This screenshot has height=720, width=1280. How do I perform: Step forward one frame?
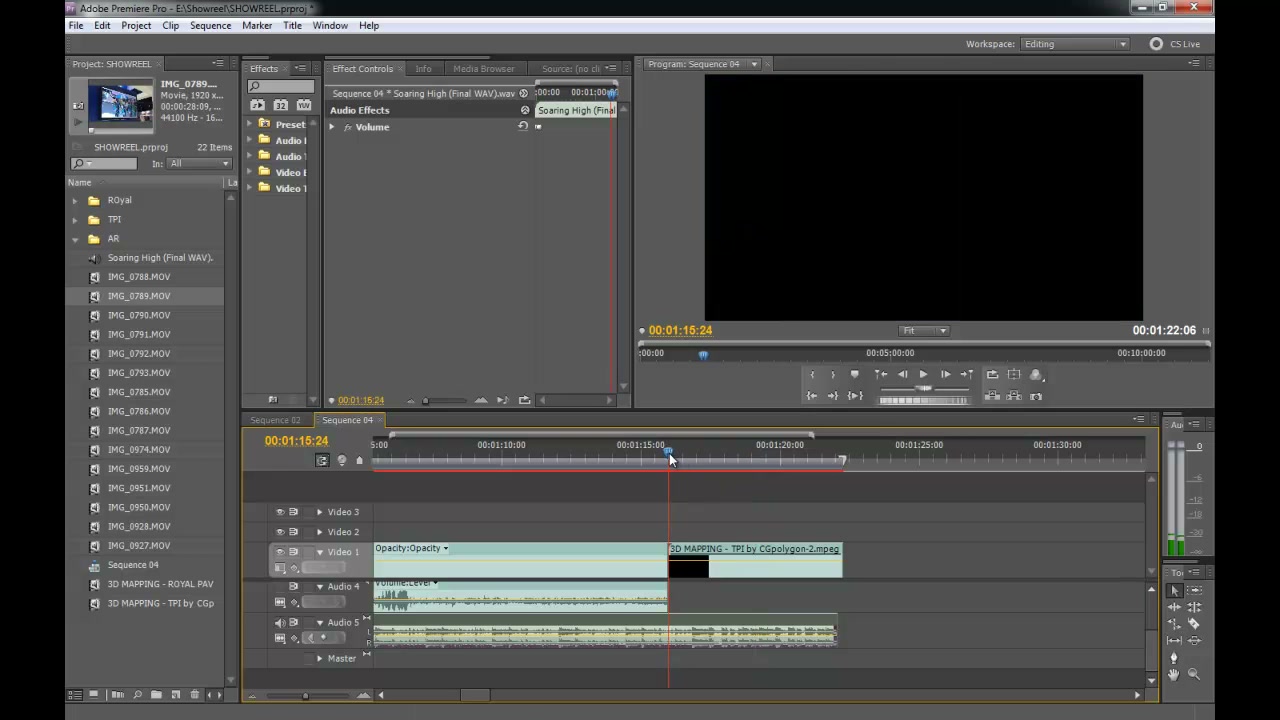click(945, 374)
